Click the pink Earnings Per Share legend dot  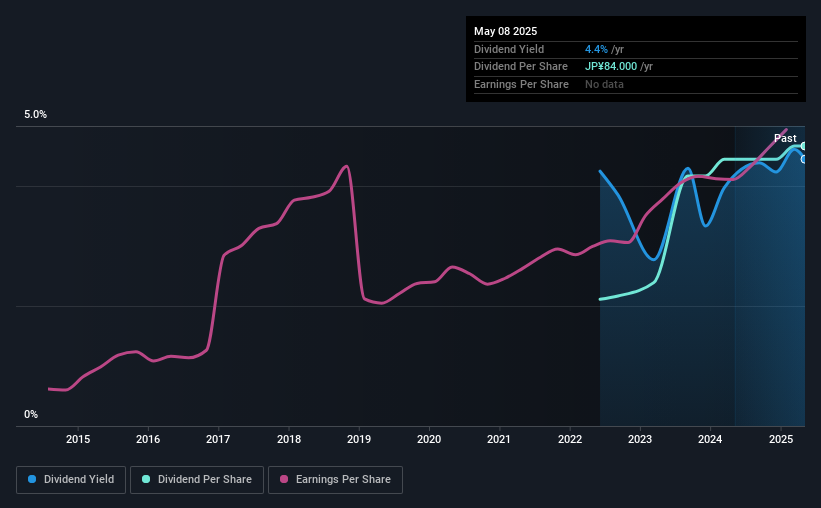(284, 479)
